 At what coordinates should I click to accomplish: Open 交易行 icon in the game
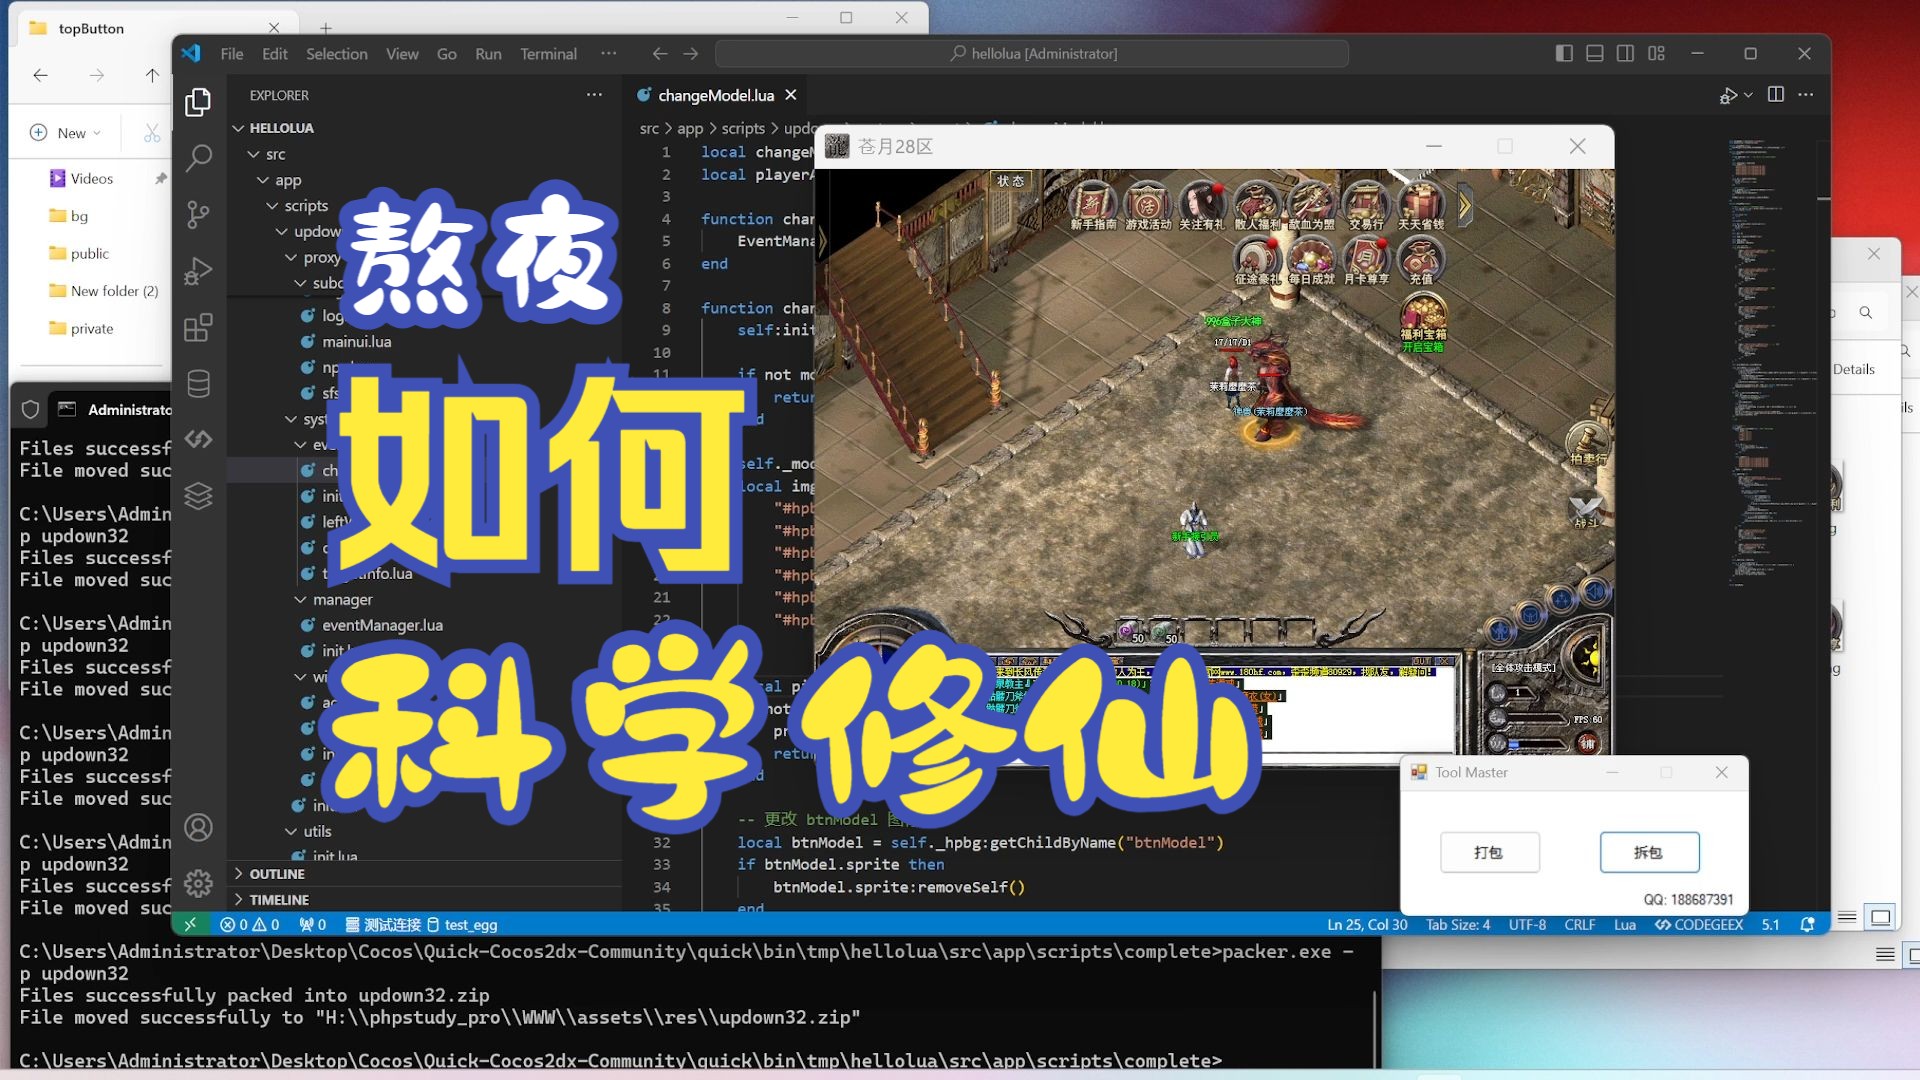click(x=1365, y=207)
